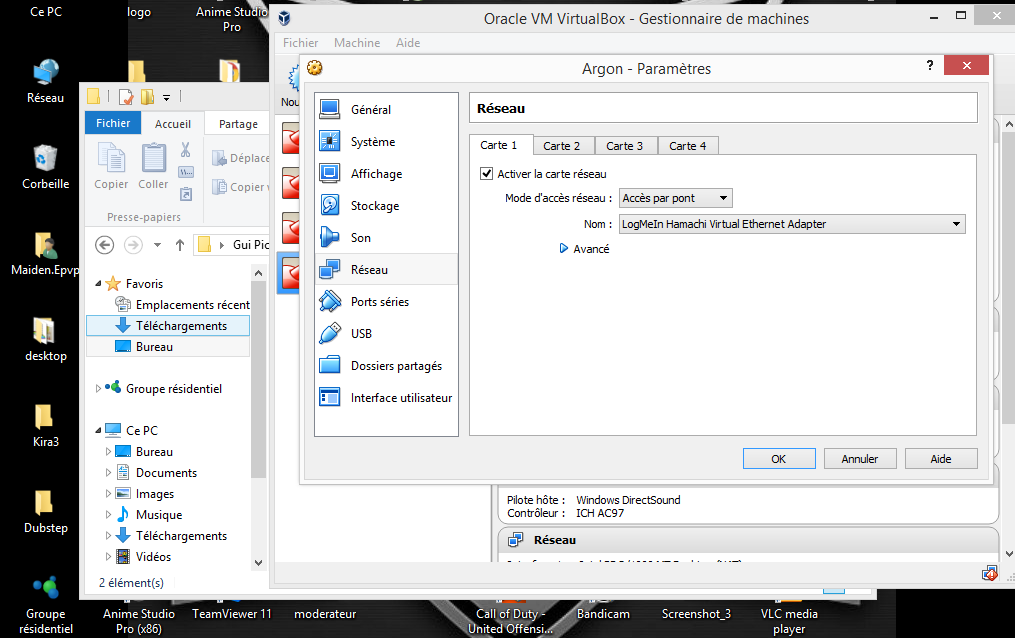Viewport: 1015px width, 638px height.
Task: Collapse the Ce PC tree node
Action: [x=98, y=430]
